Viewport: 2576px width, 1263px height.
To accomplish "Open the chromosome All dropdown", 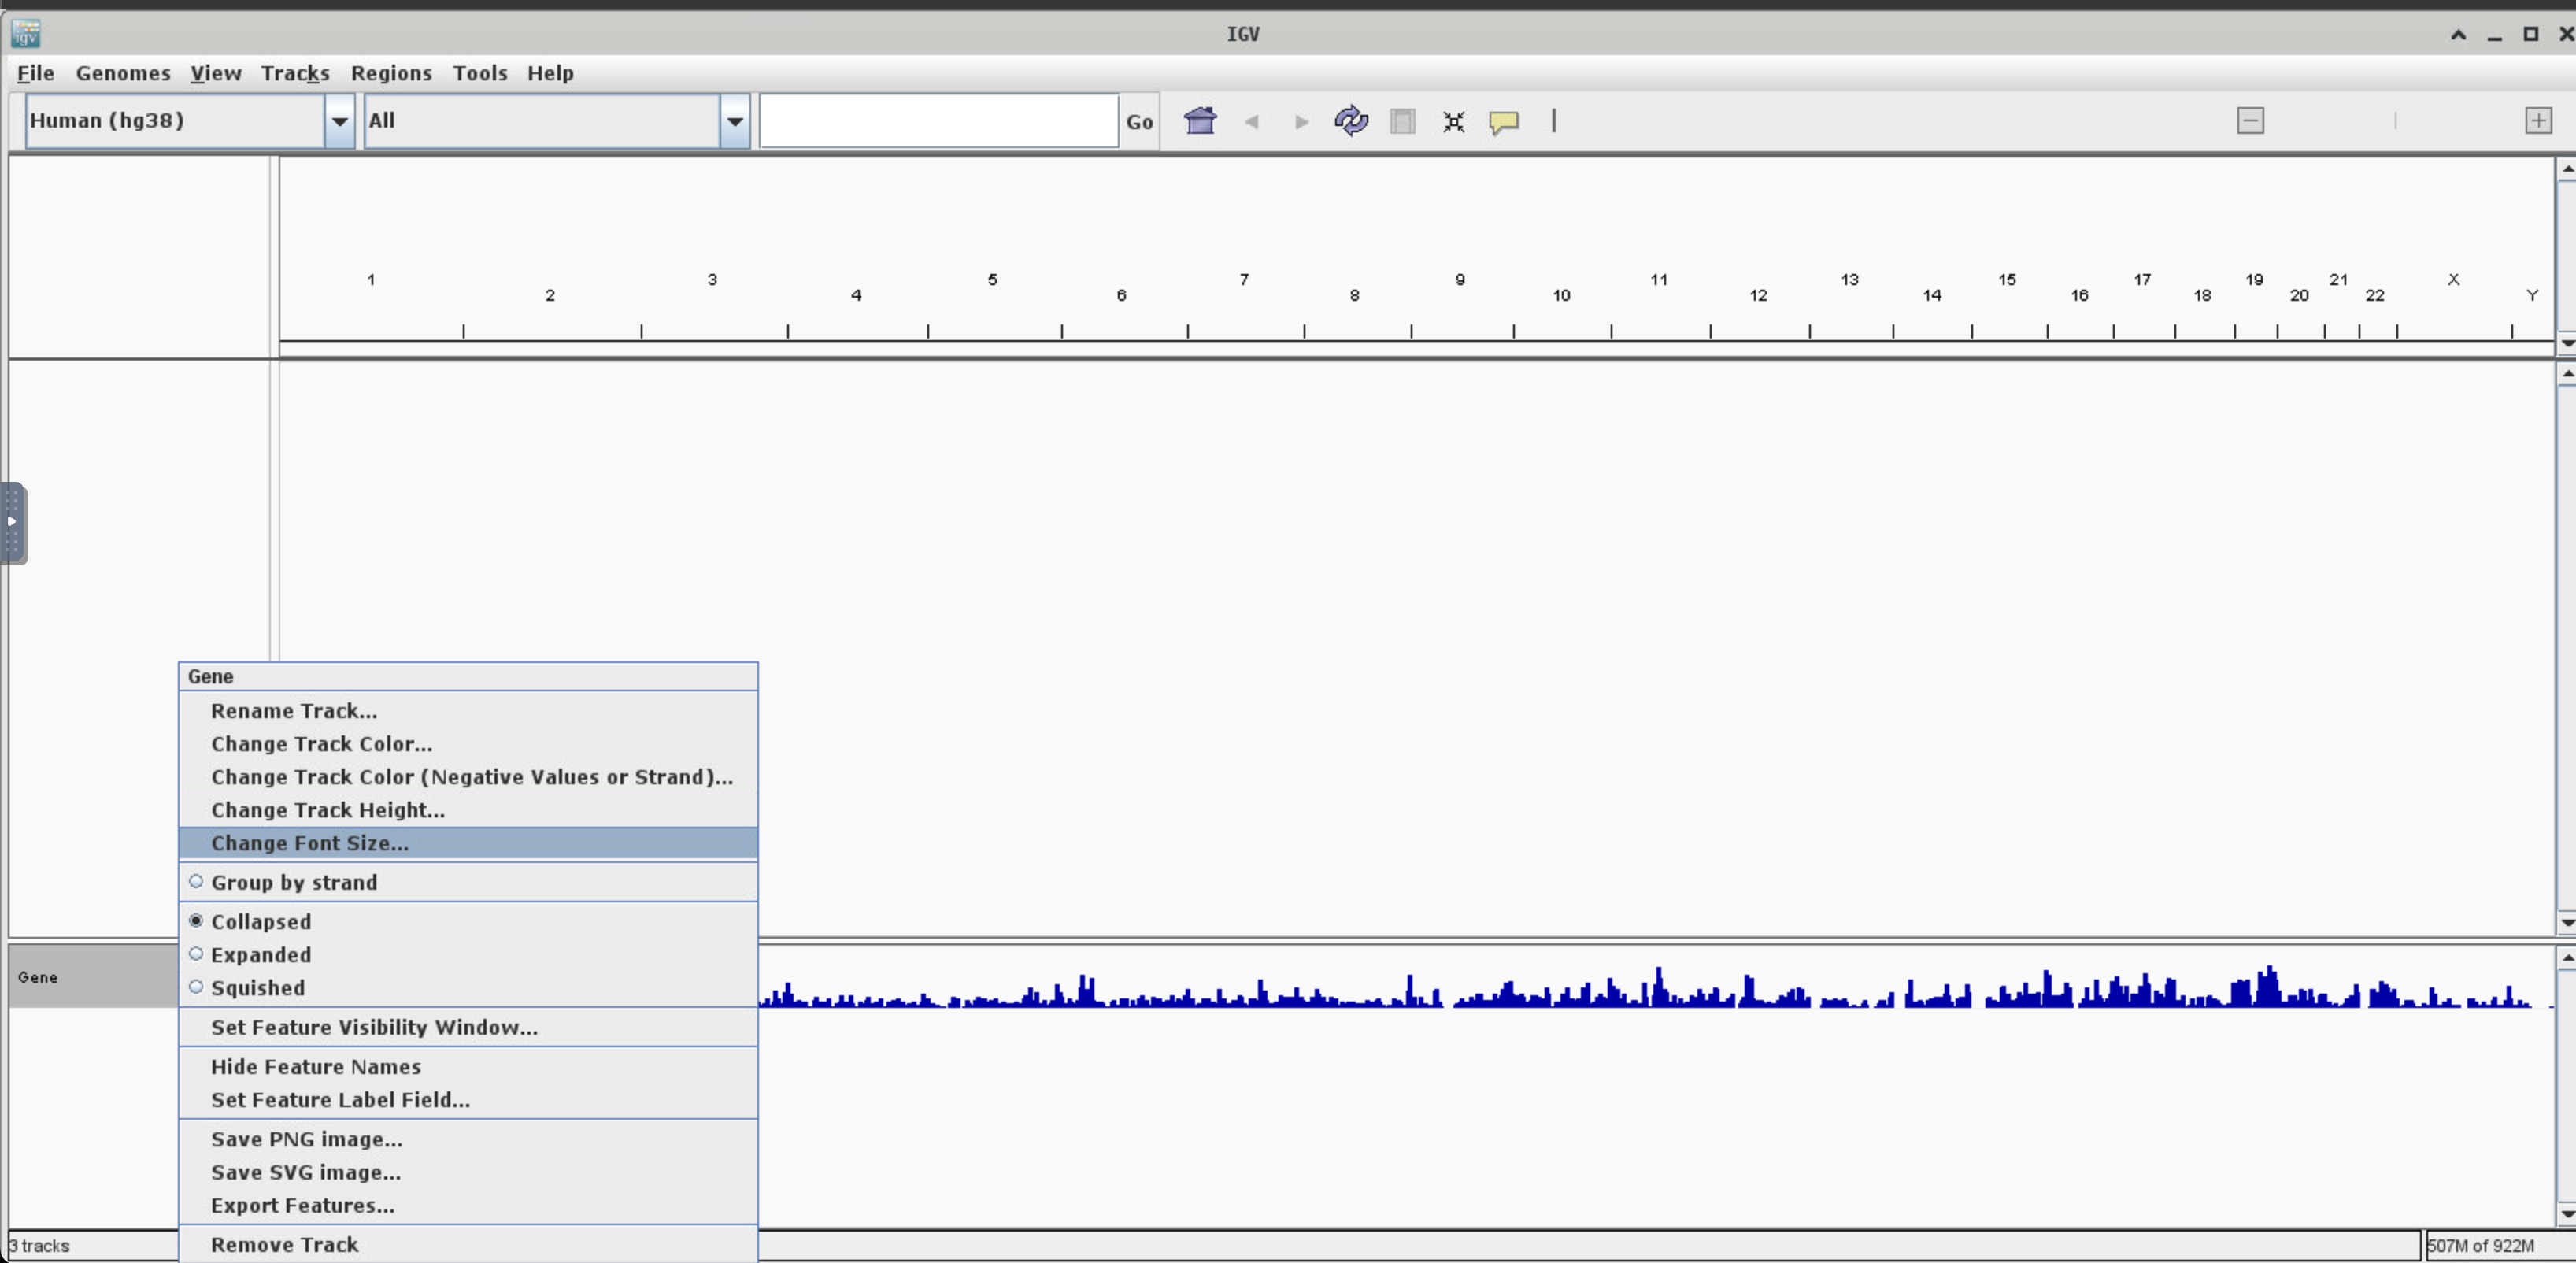I will tap(735, 121).
